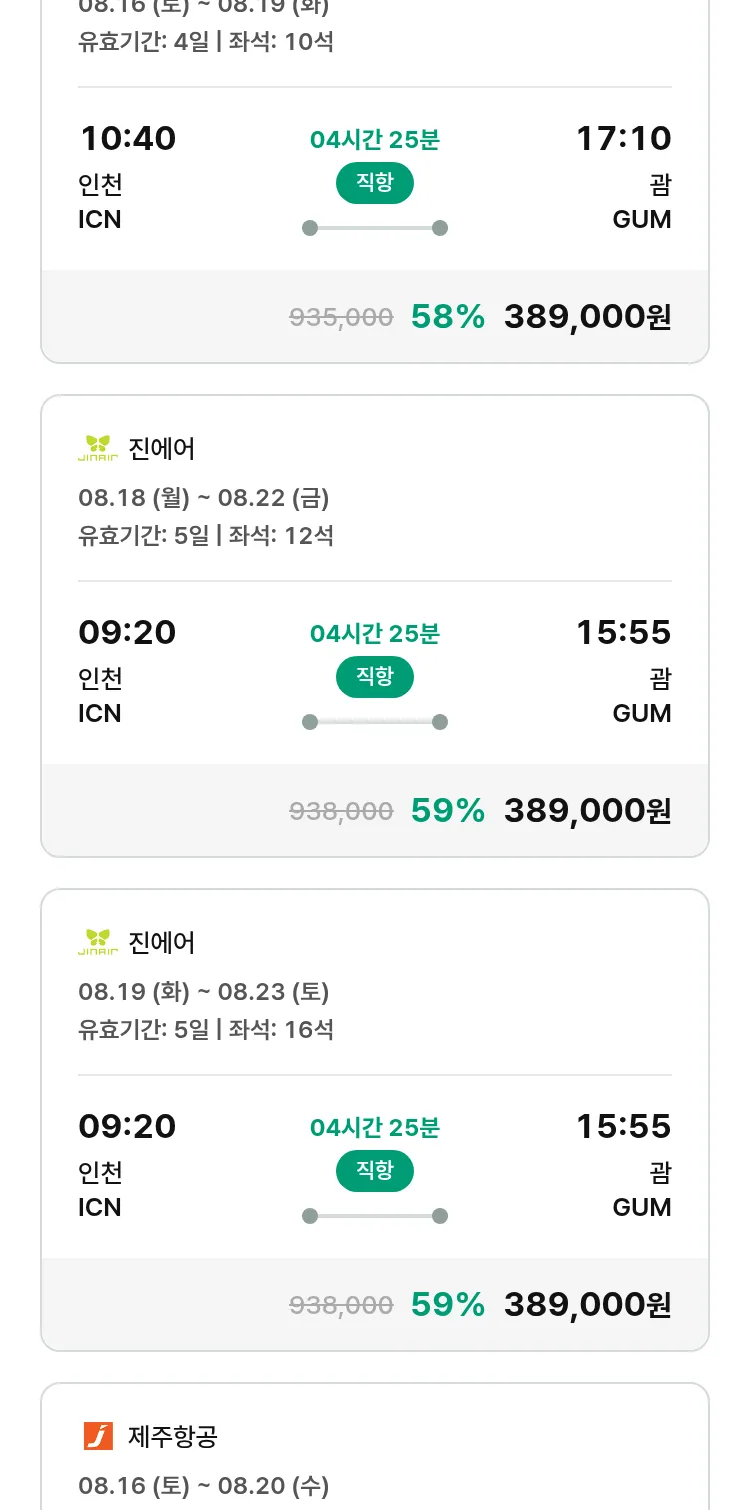Screen dimensions: 750x1510
Task: Click 직항 badge on 08.19 flight card
Action: tap(375, 1171)
